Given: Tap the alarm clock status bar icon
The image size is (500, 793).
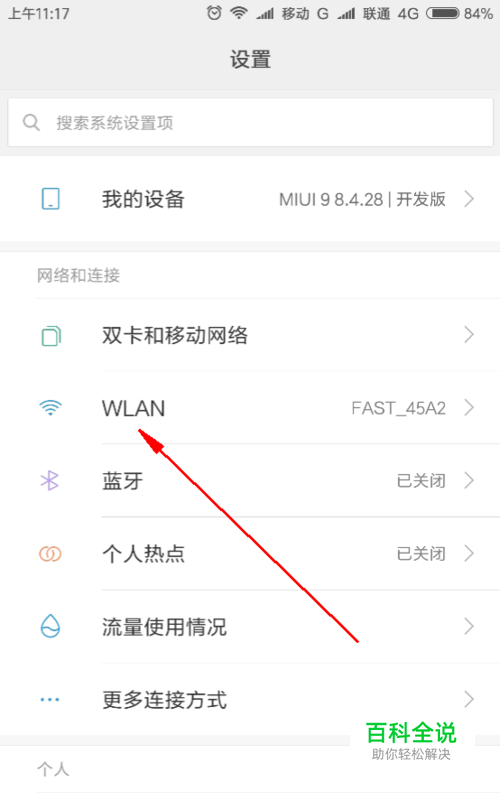Looking at the screenshot, I should pyautogui.click(x=214, y=13).
